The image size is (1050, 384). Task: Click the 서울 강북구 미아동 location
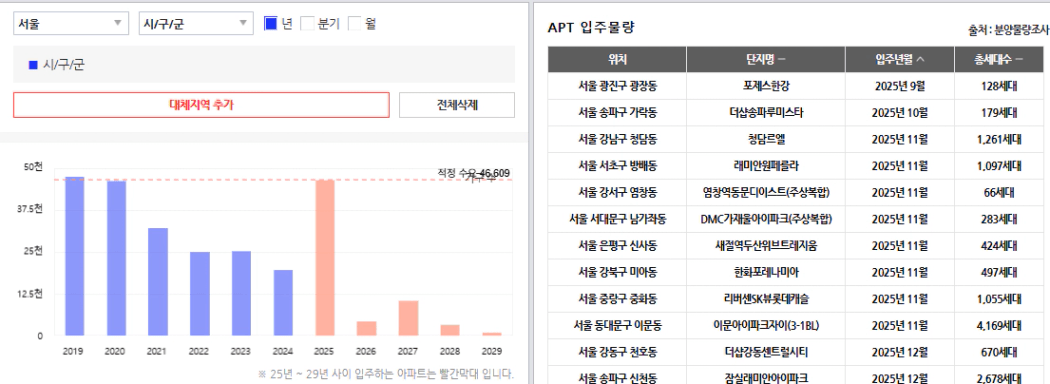(x=617, y=272)
